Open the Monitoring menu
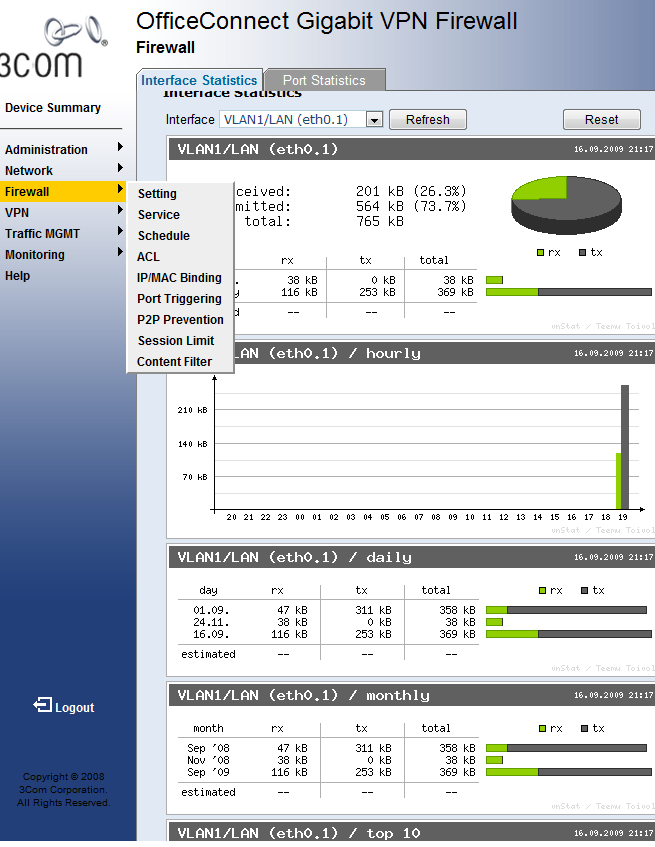Screen dimensions: 655x847 tap(35, 255)
